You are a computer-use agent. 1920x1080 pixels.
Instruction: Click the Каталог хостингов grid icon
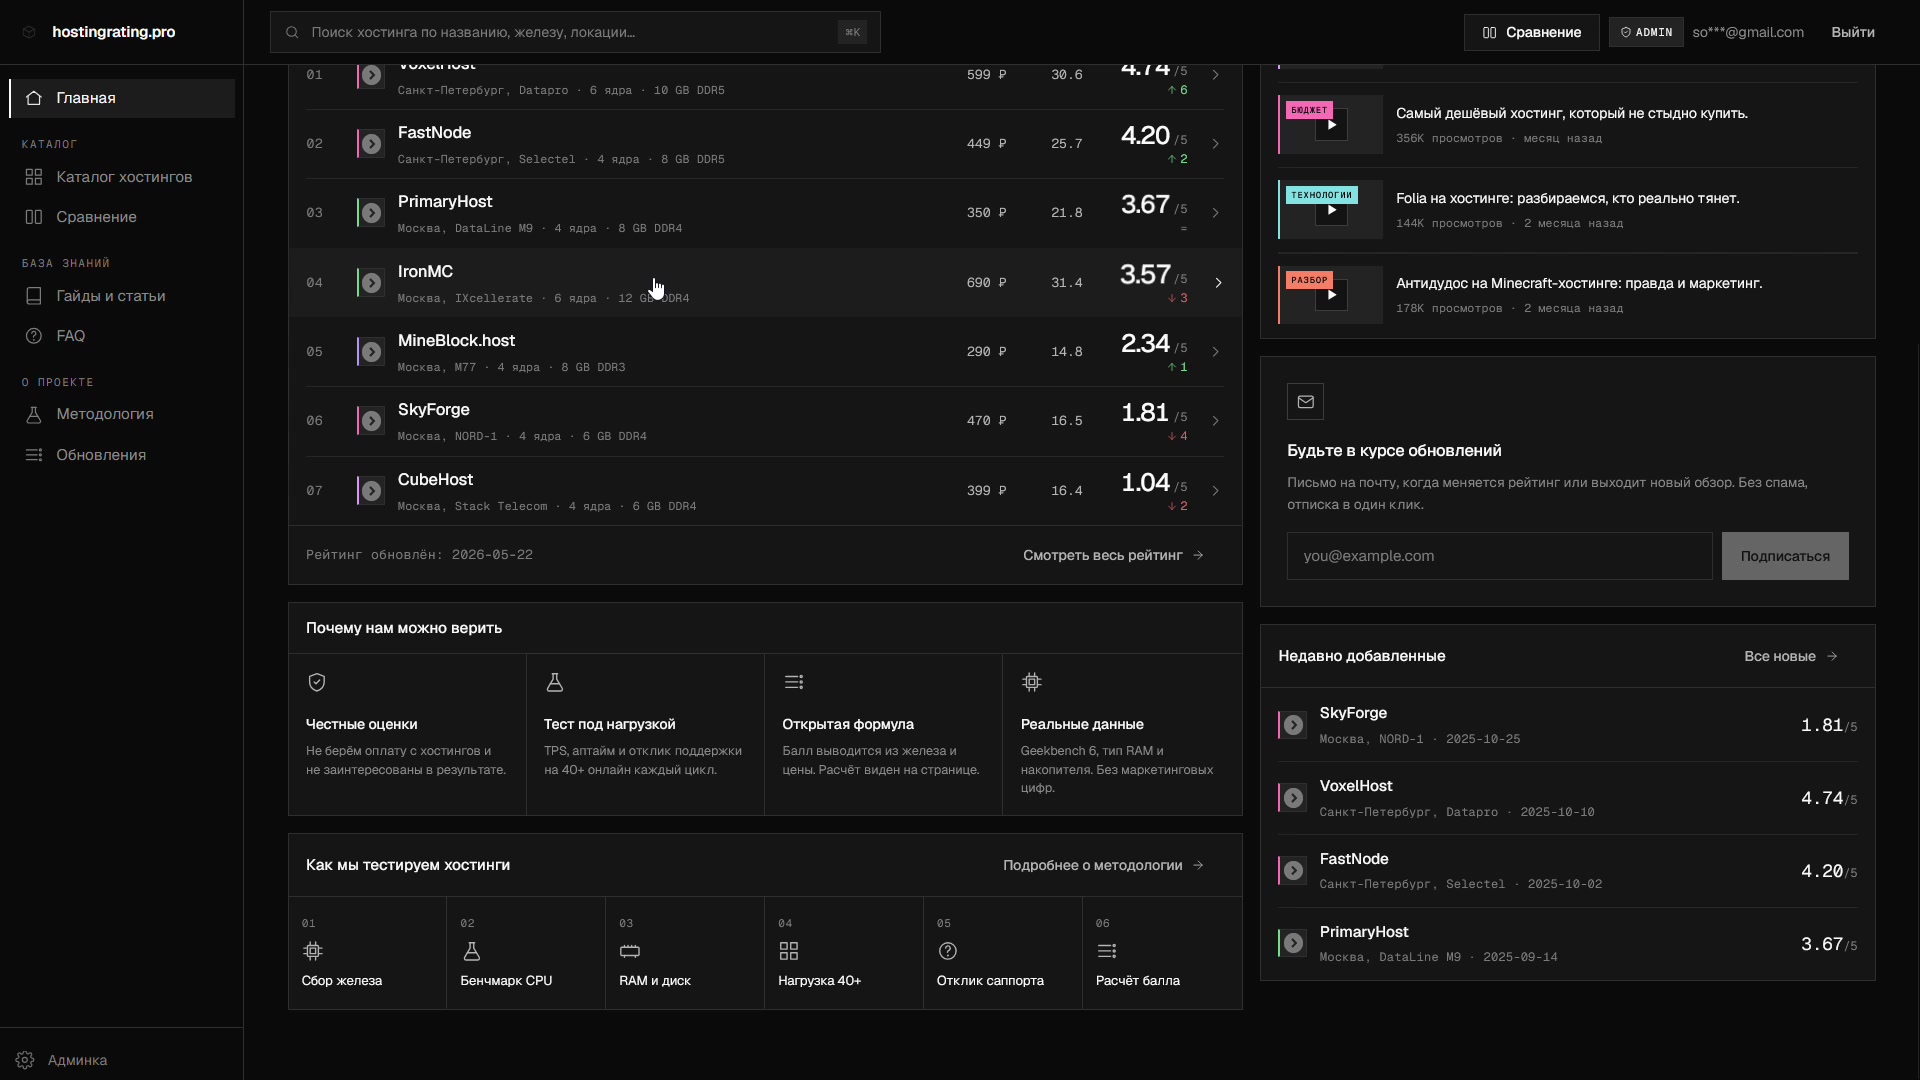tap(34, 177)
